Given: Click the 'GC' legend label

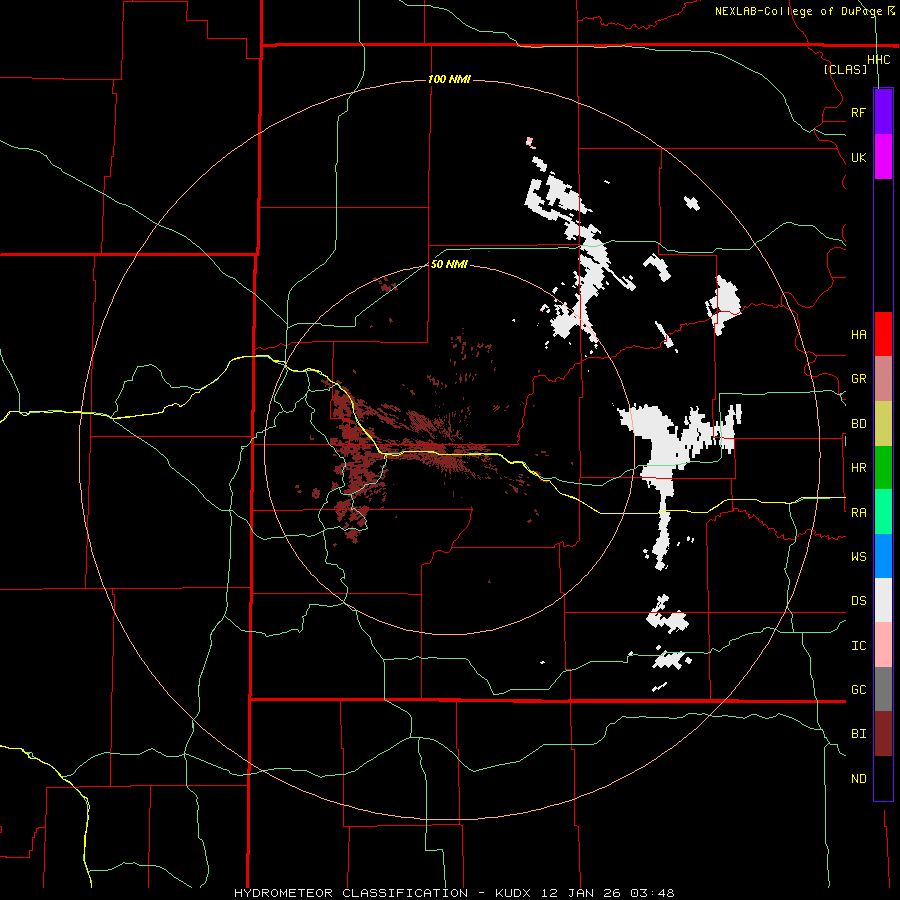Looking at the screenshot, I should pos(858,689).
